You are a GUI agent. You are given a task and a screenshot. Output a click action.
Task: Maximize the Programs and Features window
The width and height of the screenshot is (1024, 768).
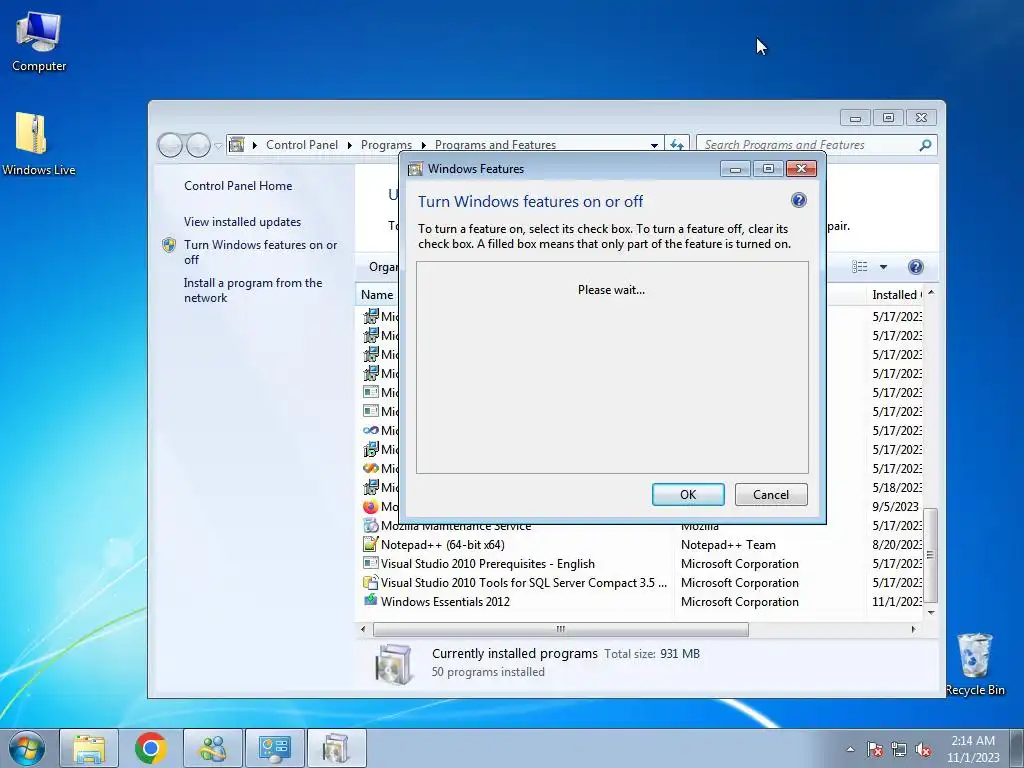(x=888, y=118)
